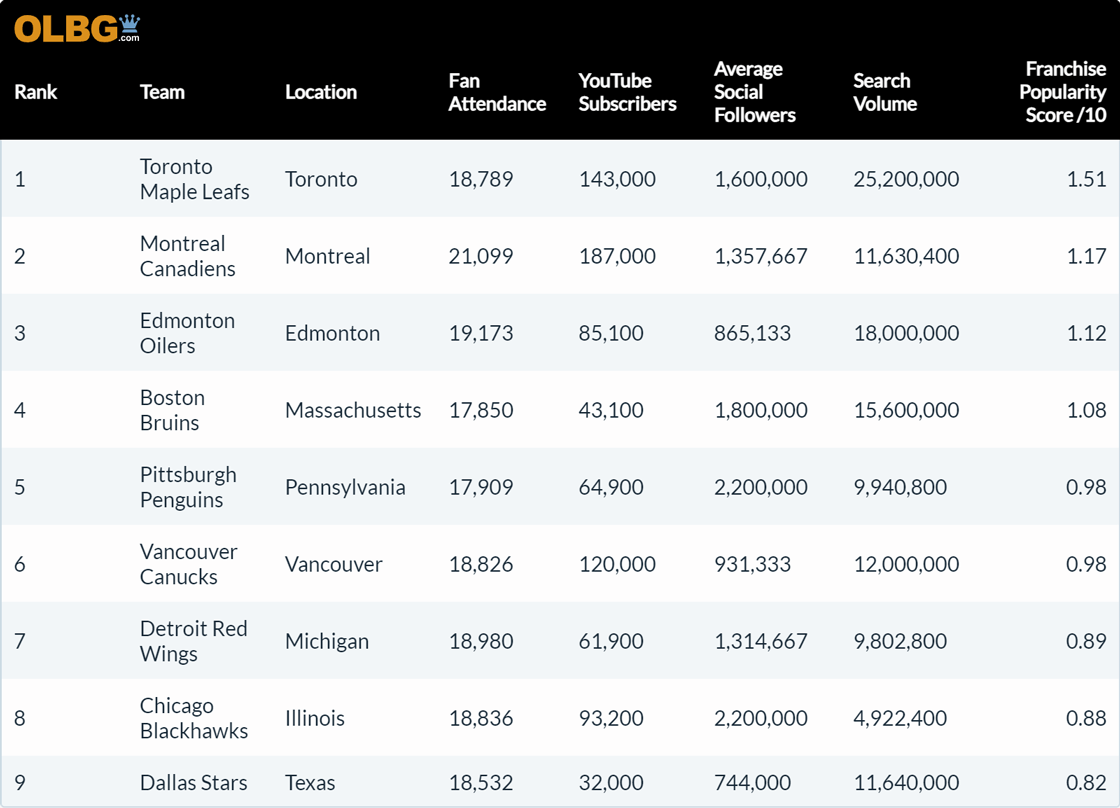The image size is (1120, 808).
Task: Click YouTube subscribers value 85,100
Action: click(611, 334)
